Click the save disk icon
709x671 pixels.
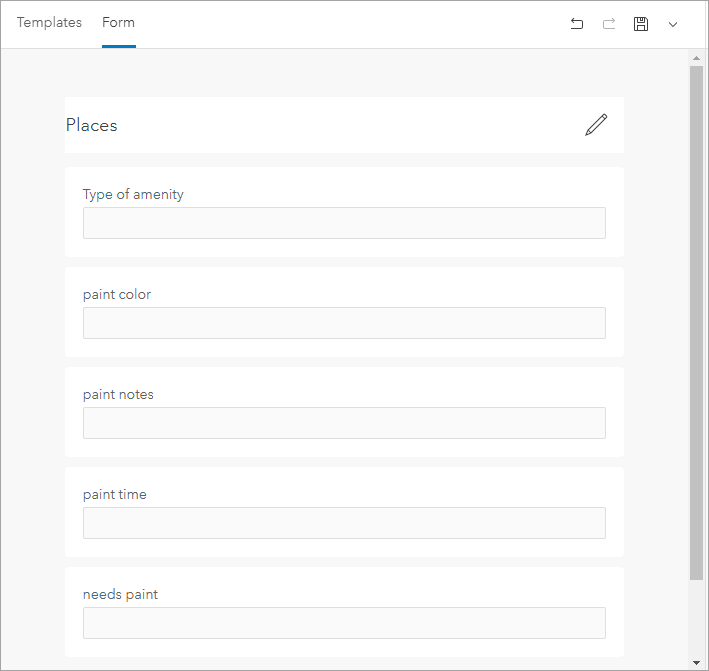point(641,24)
